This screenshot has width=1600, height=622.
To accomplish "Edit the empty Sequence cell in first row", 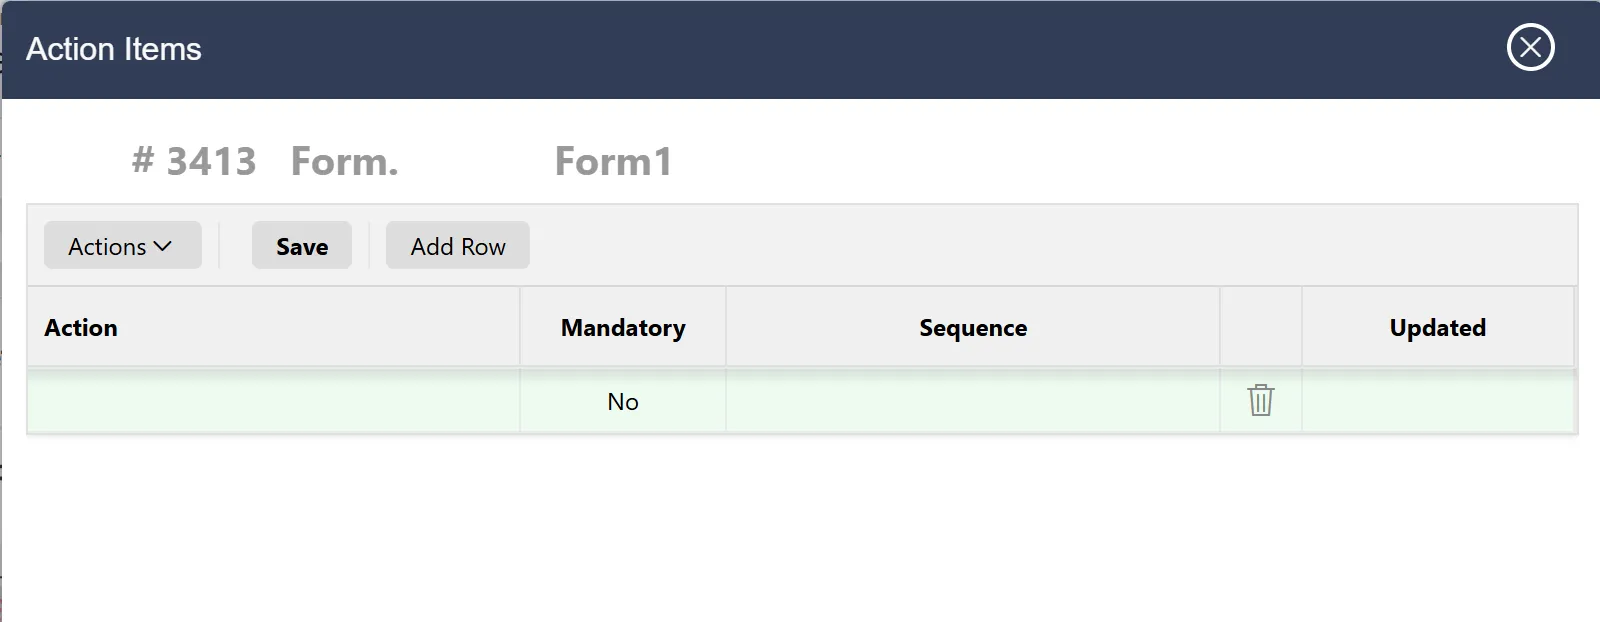I will [x=973, y=401].
